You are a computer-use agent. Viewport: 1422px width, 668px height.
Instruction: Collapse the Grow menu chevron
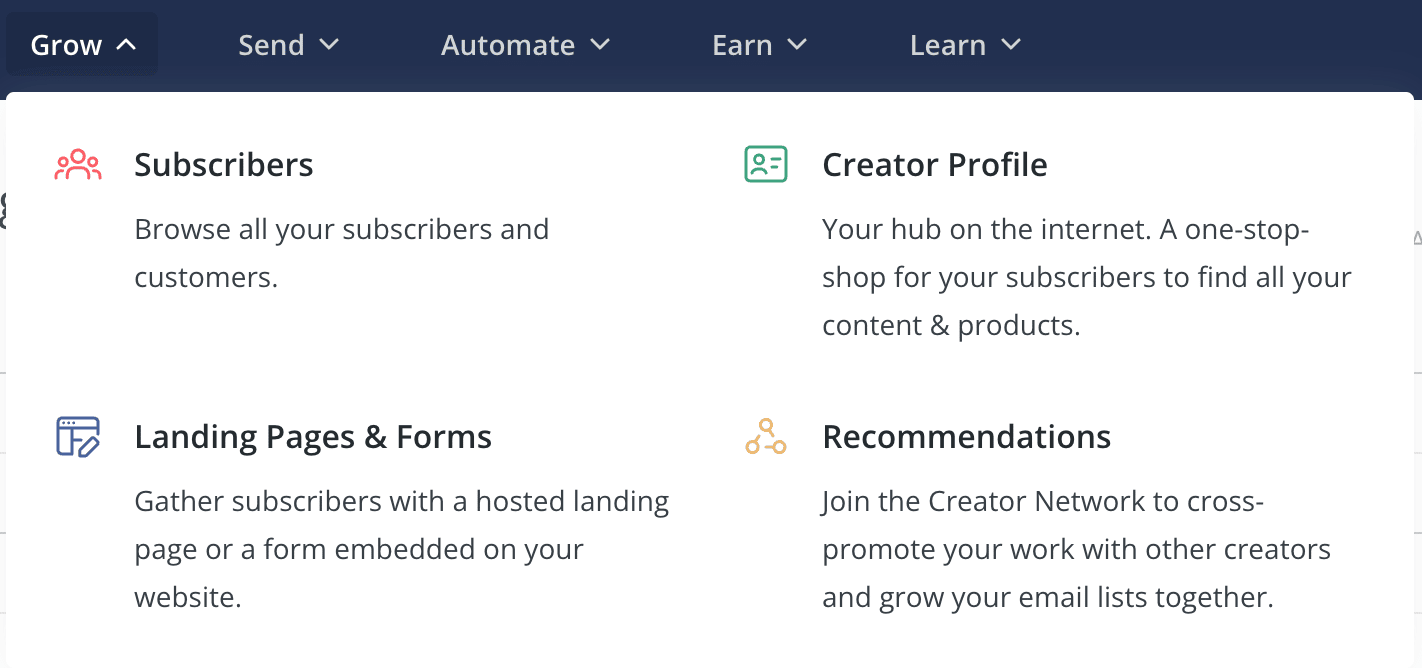[x=126, y=44]
